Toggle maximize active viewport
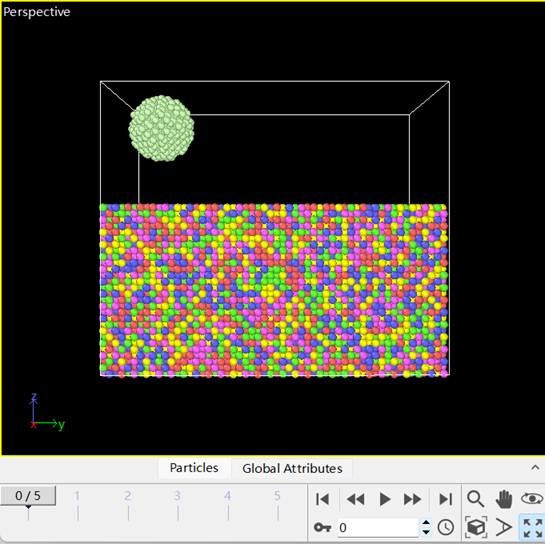545x544 pixels. 532,528
